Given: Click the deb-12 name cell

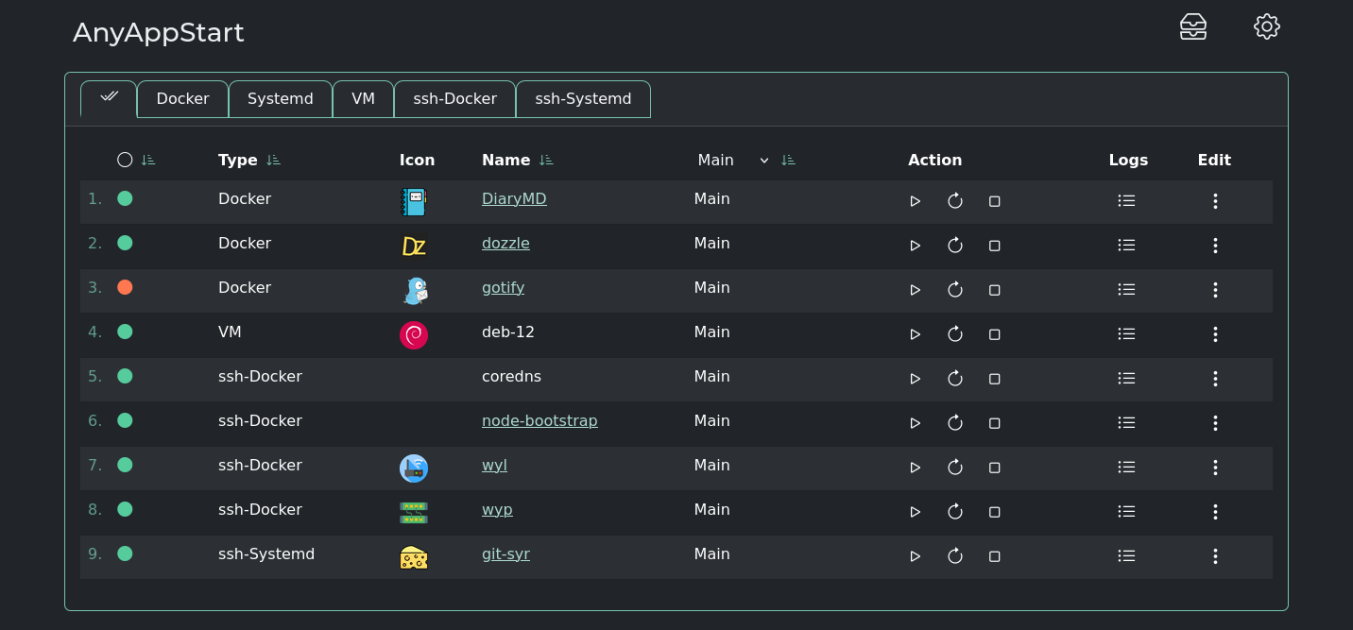Looking at the screenshot, I should pos(508,332).
